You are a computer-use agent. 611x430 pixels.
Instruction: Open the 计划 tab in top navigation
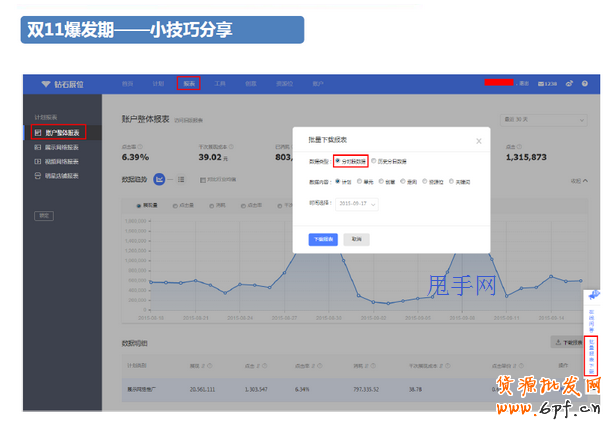coord(158,84)
